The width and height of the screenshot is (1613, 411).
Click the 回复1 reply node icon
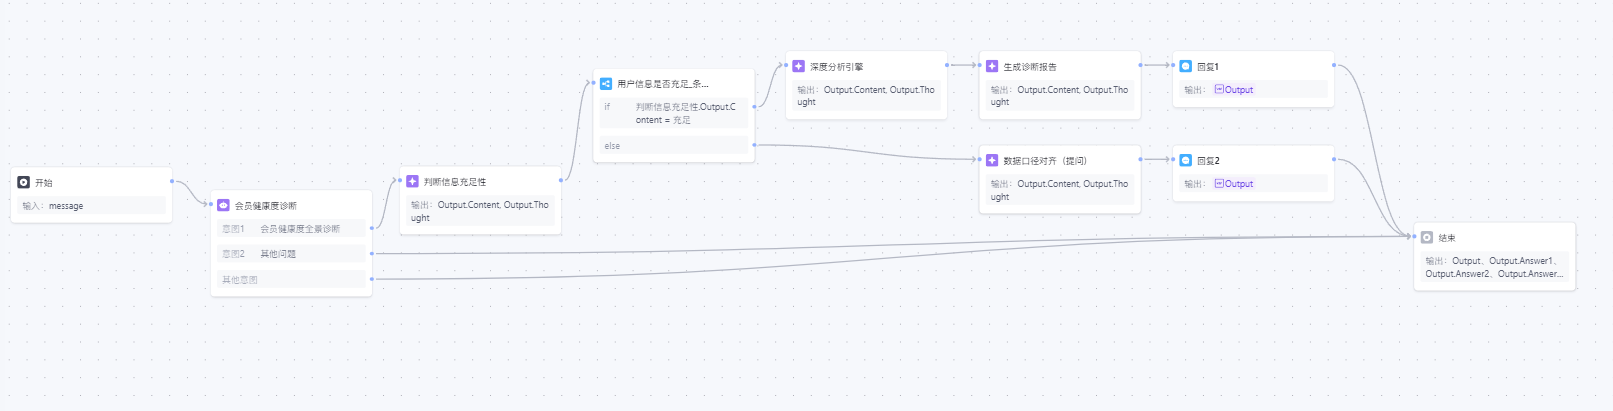pyautogui.click(x=1186, y=66)
